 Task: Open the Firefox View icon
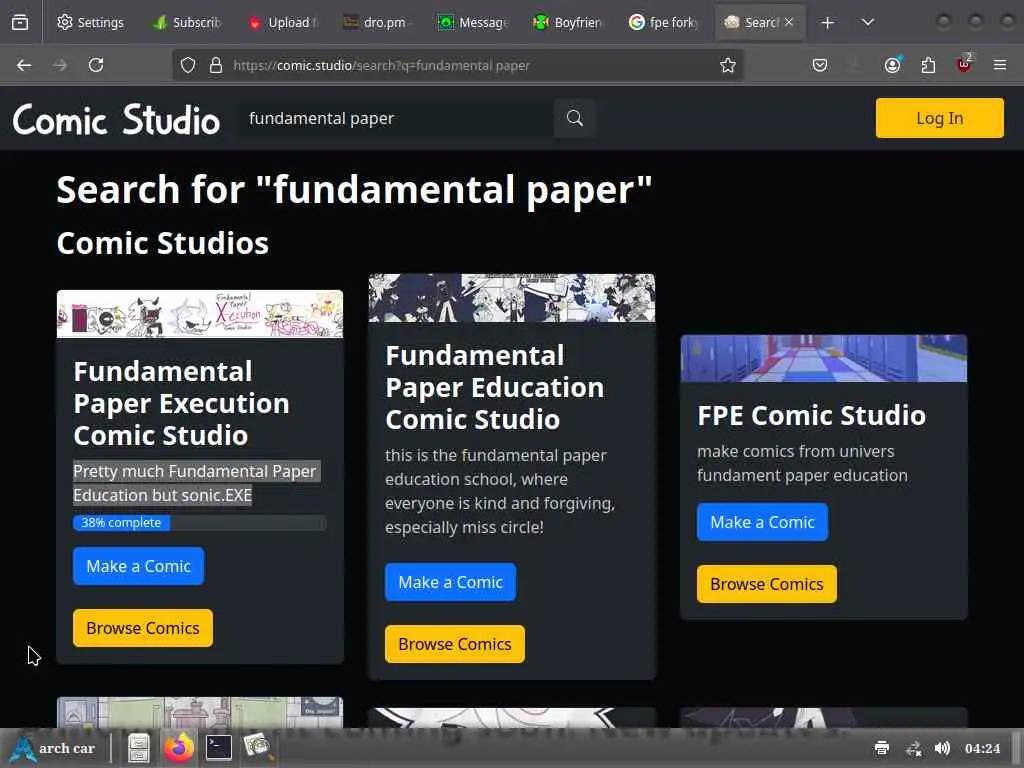tap(20, 22)
